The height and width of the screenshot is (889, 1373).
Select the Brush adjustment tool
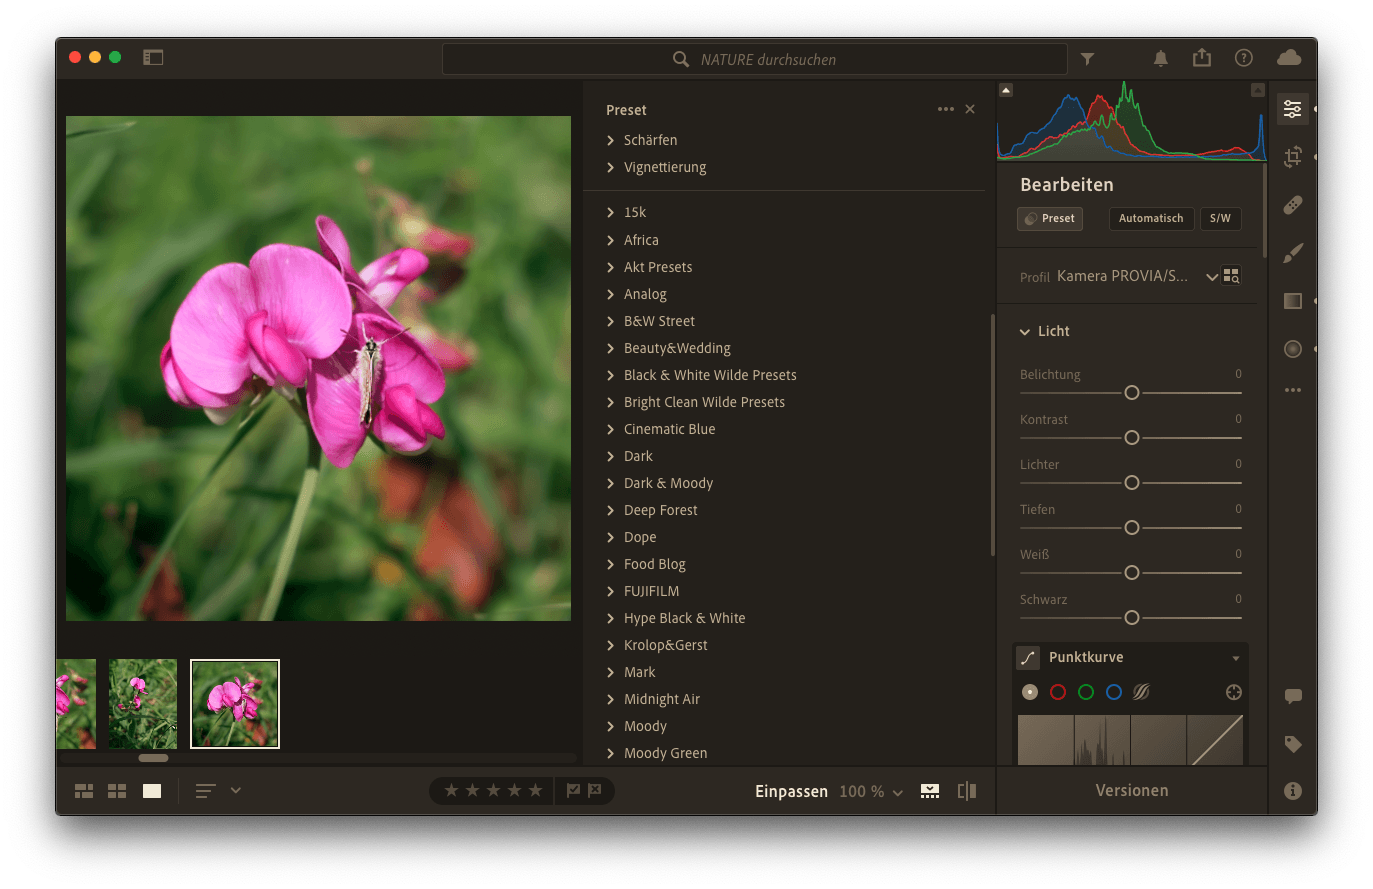point(1293,253)
